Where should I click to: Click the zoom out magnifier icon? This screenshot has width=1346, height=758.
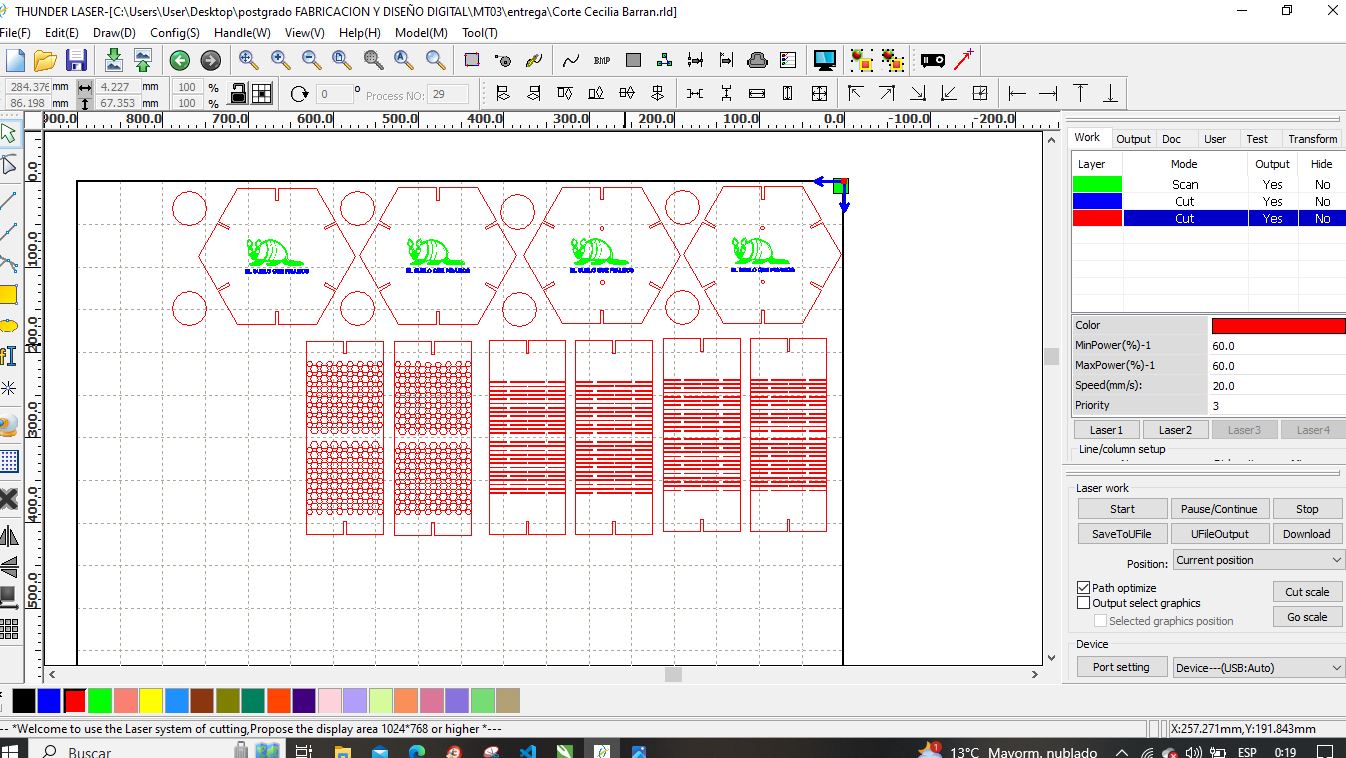311,60
